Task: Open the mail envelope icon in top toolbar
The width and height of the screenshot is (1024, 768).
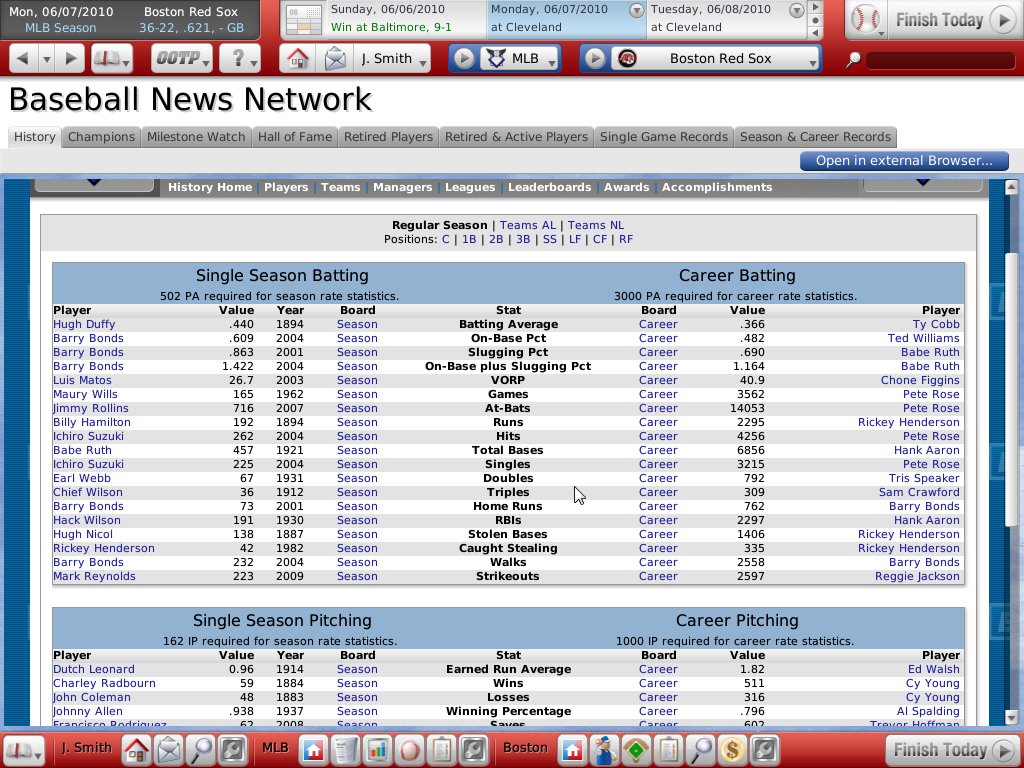Action: [335, 59]
